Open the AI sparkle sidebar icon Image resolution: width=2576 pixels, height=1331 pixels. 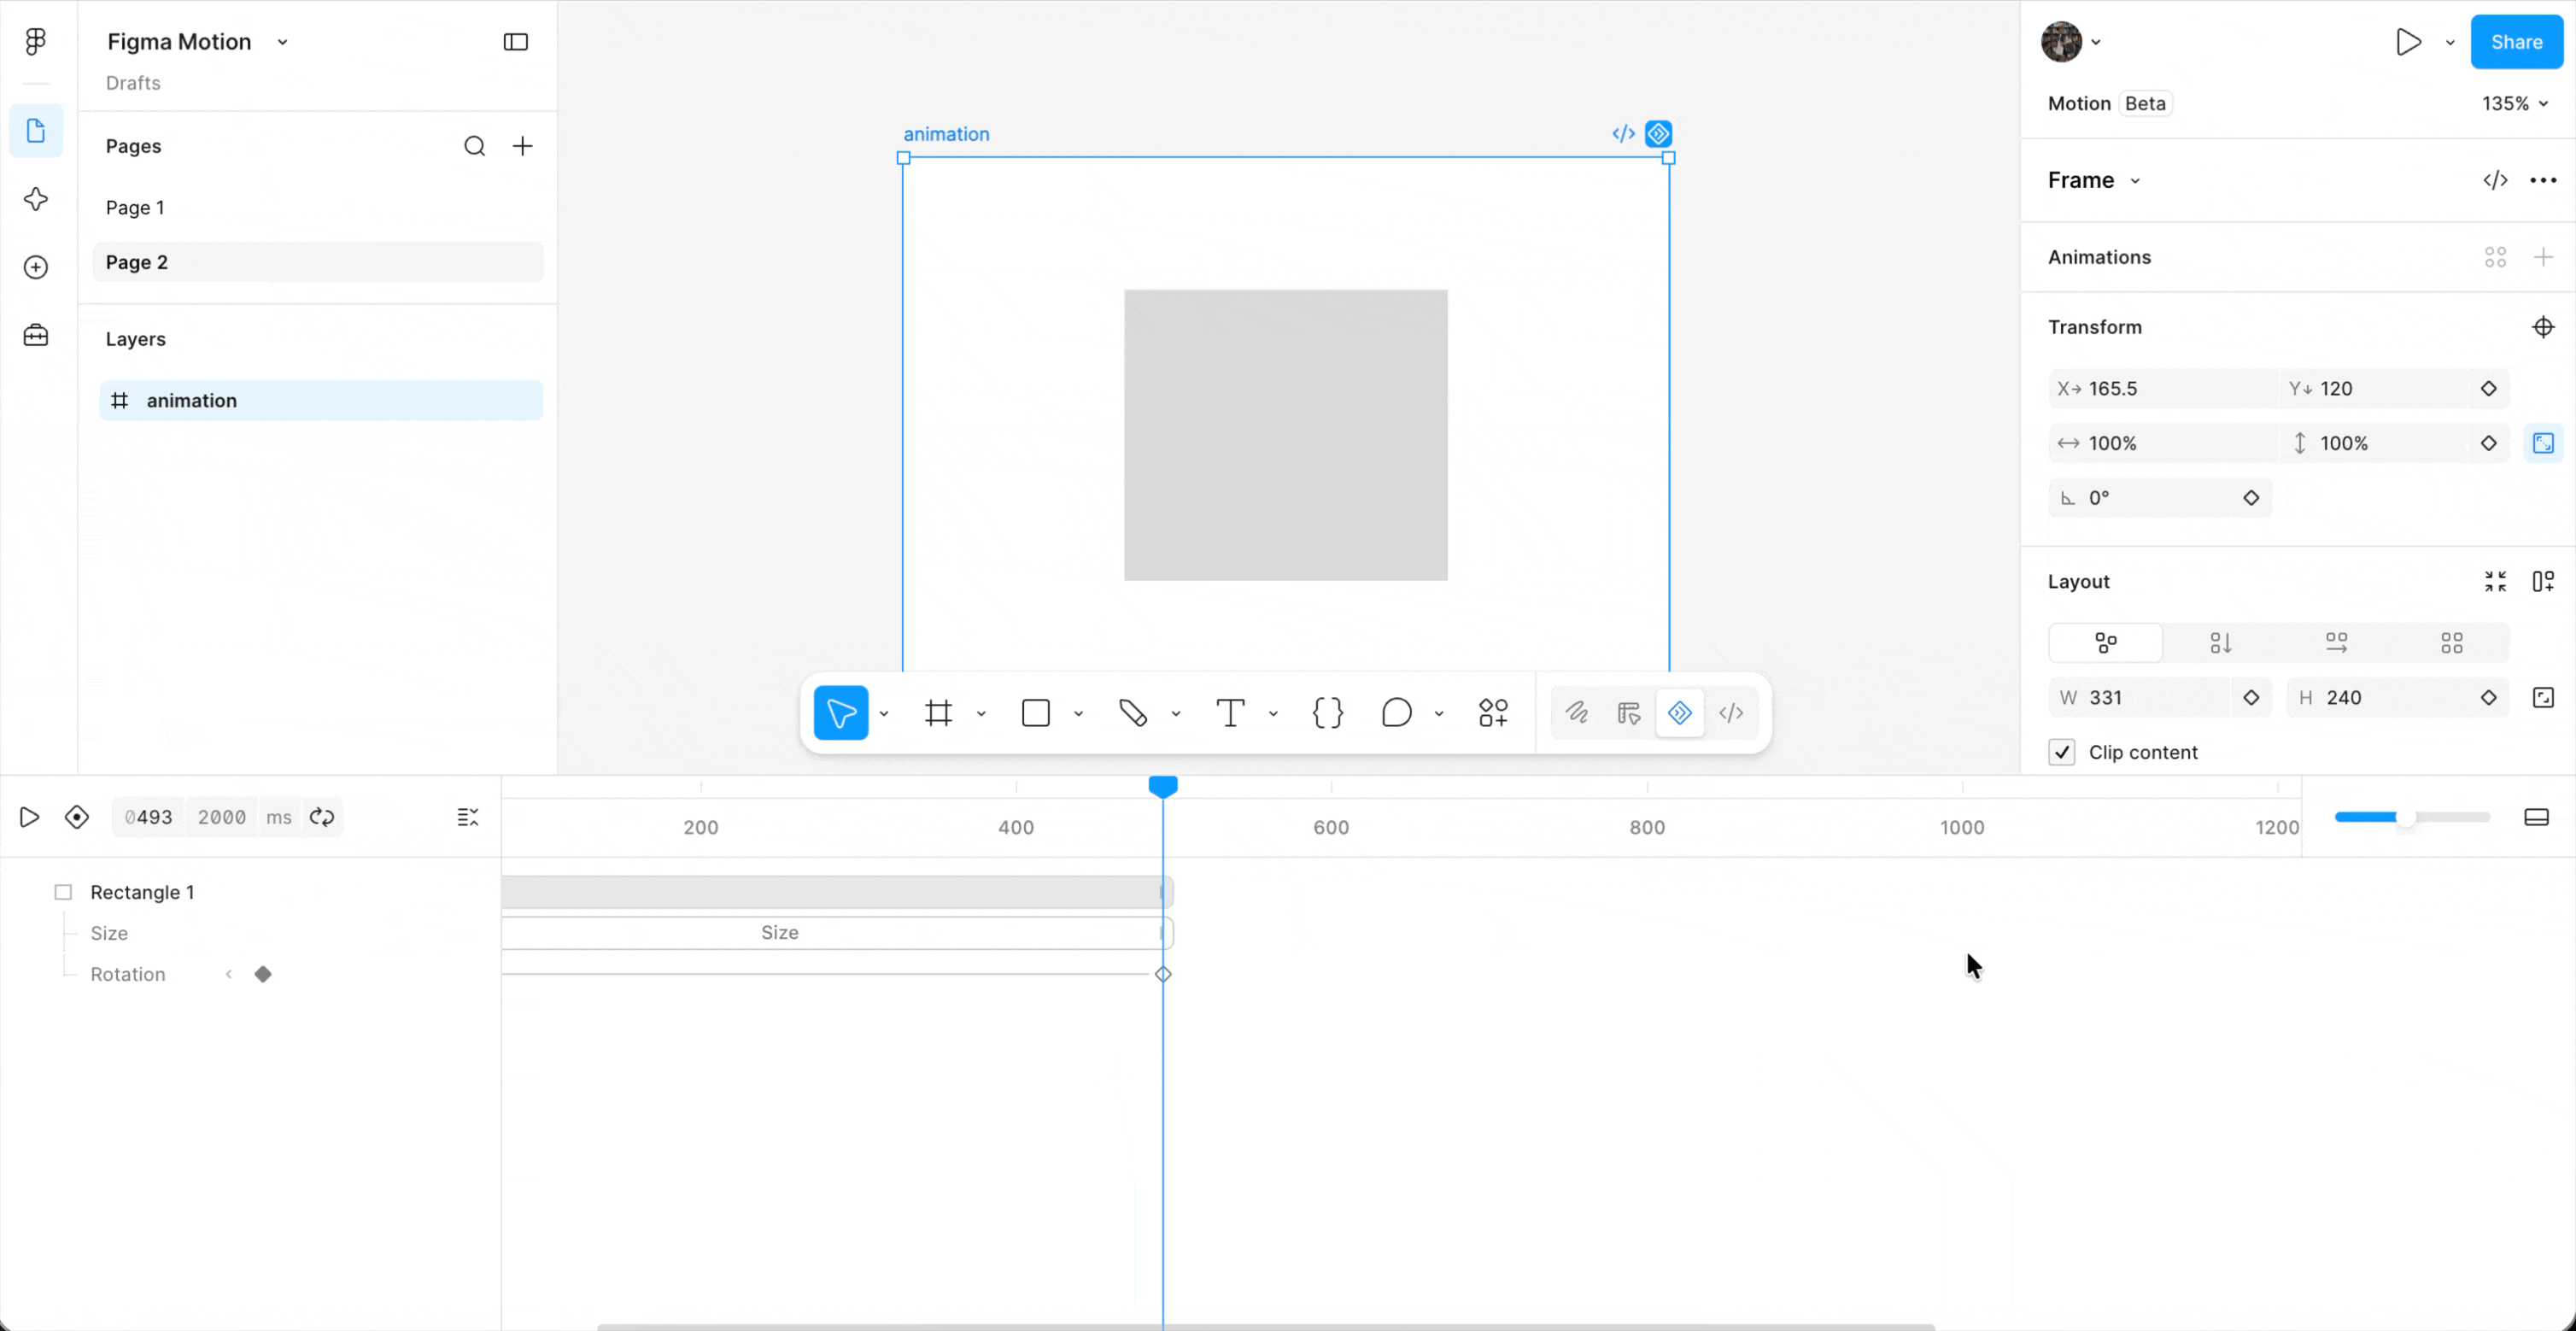pos(36,199)
